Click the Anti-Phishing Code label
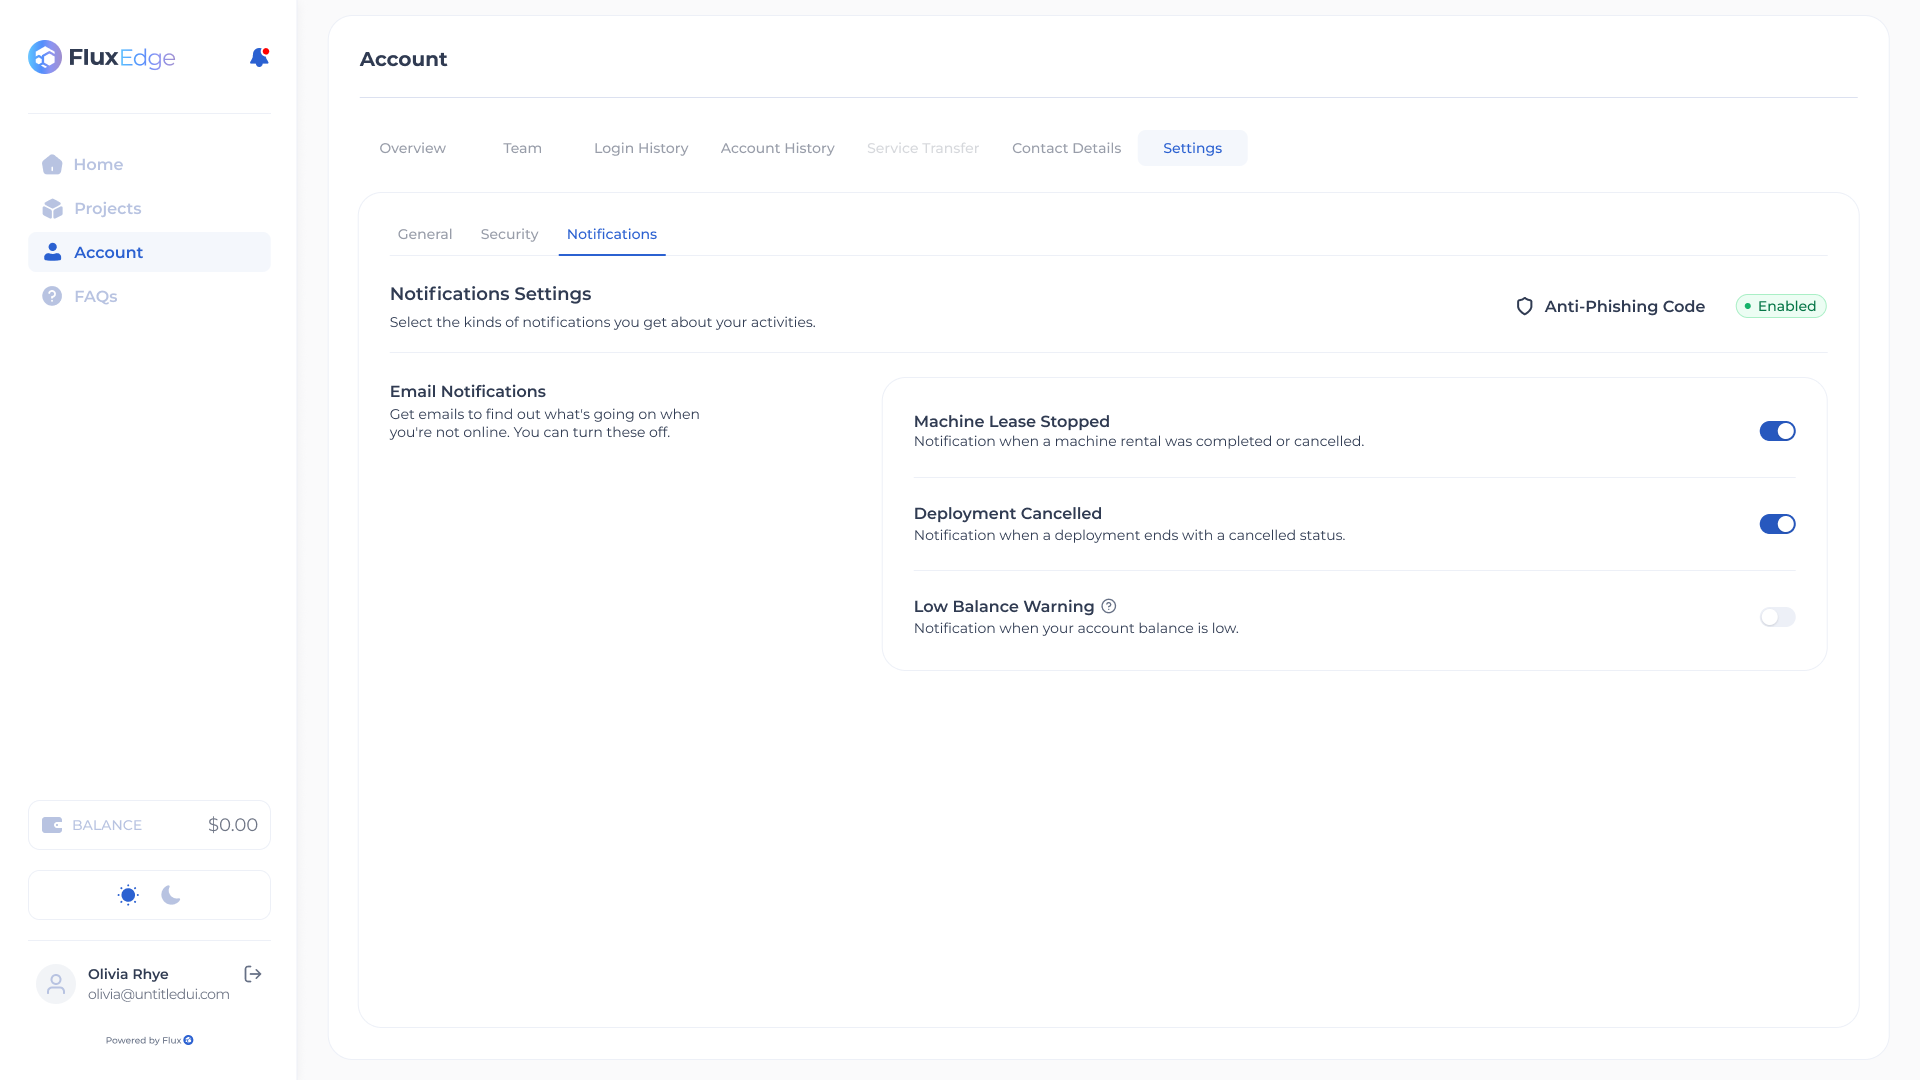Image resolution: width=1920 pixels, height=1080 pixels. (1624, 306)
